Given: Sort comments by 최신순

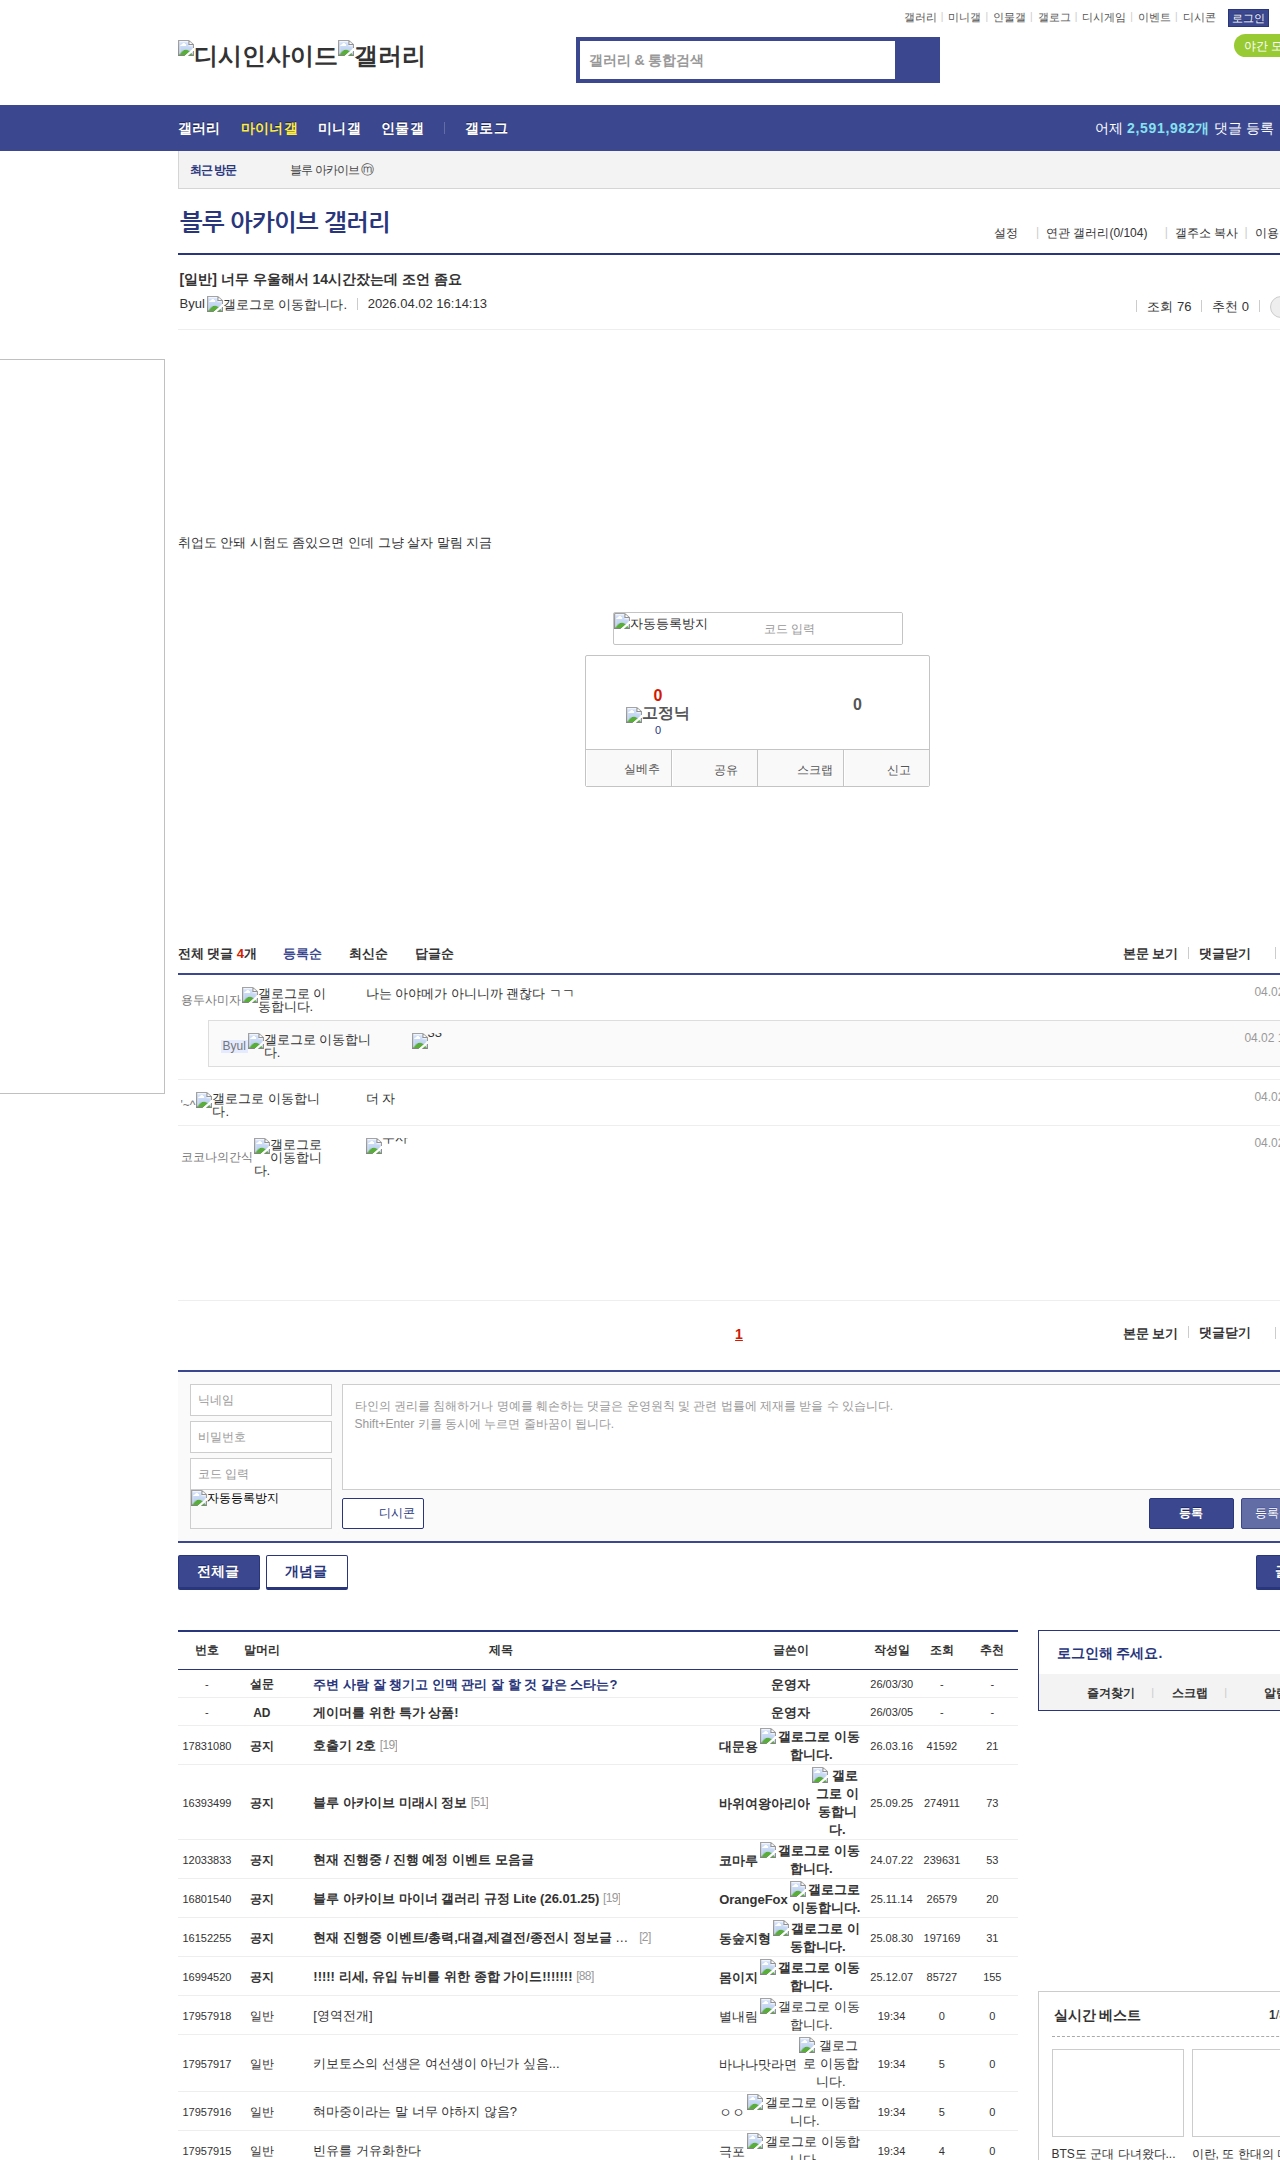Looking at the screenshot, I should (368, 954).
